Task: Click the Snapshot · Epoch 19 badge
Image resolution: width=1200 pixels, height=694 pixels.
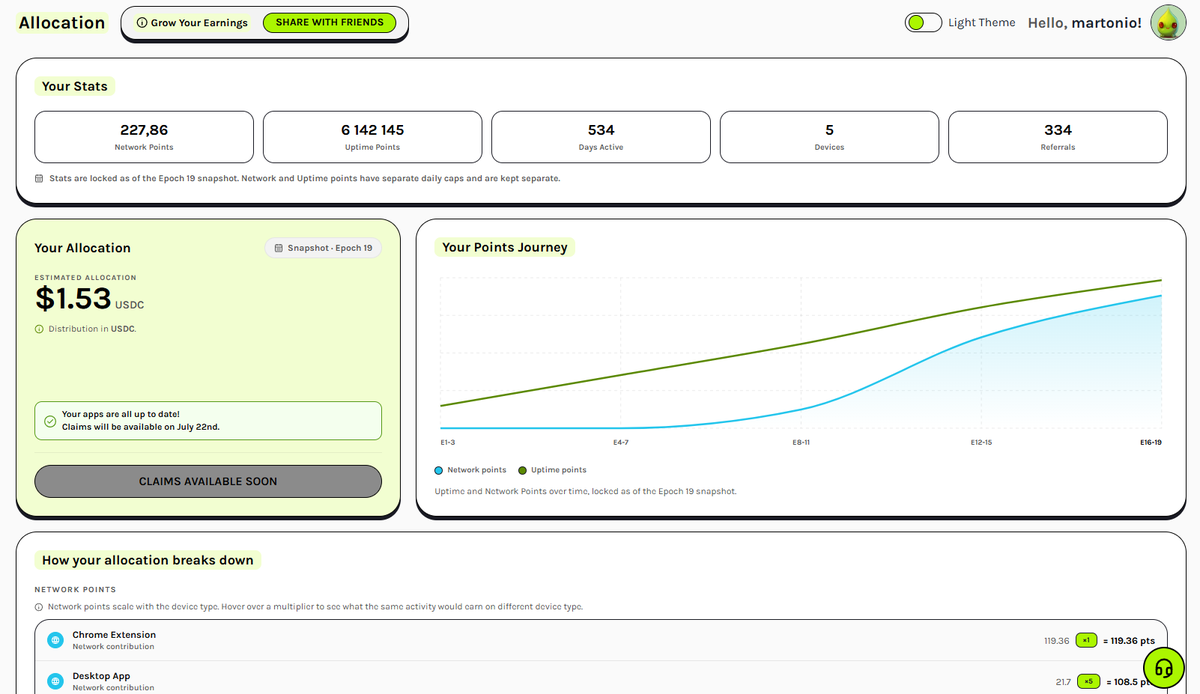Action: click(x=323, y=248)
